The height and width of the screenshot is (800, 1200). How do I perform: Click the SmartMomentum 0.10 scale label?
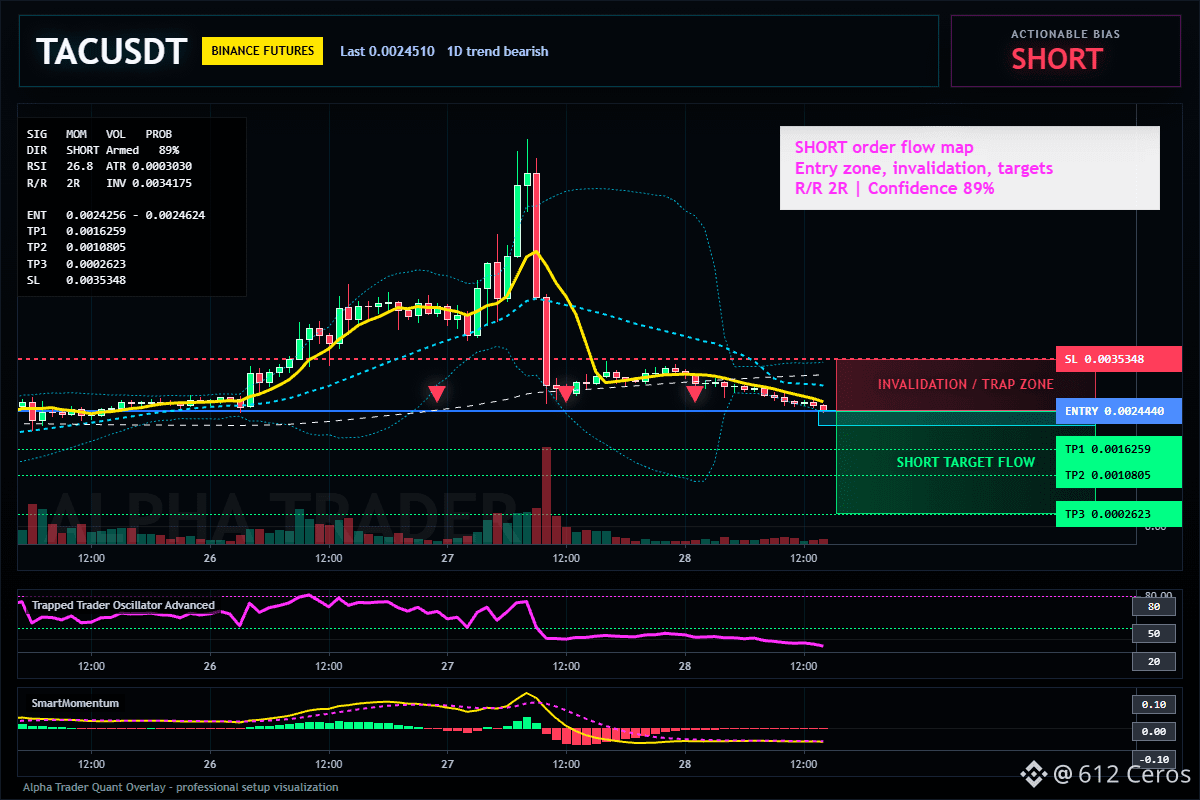[1153, 704]
